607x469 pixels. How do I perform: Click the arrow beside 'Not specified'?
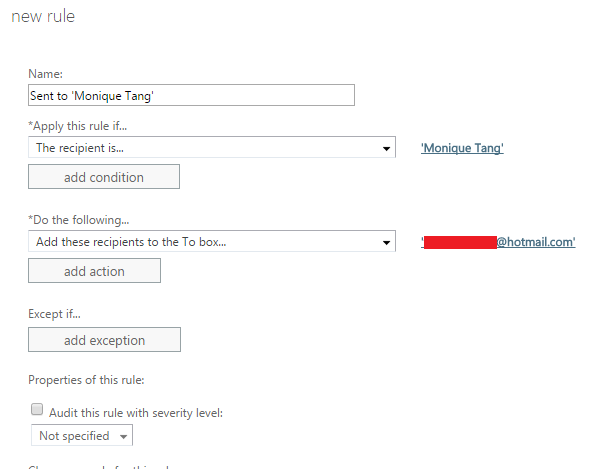[x=123, y=436]
